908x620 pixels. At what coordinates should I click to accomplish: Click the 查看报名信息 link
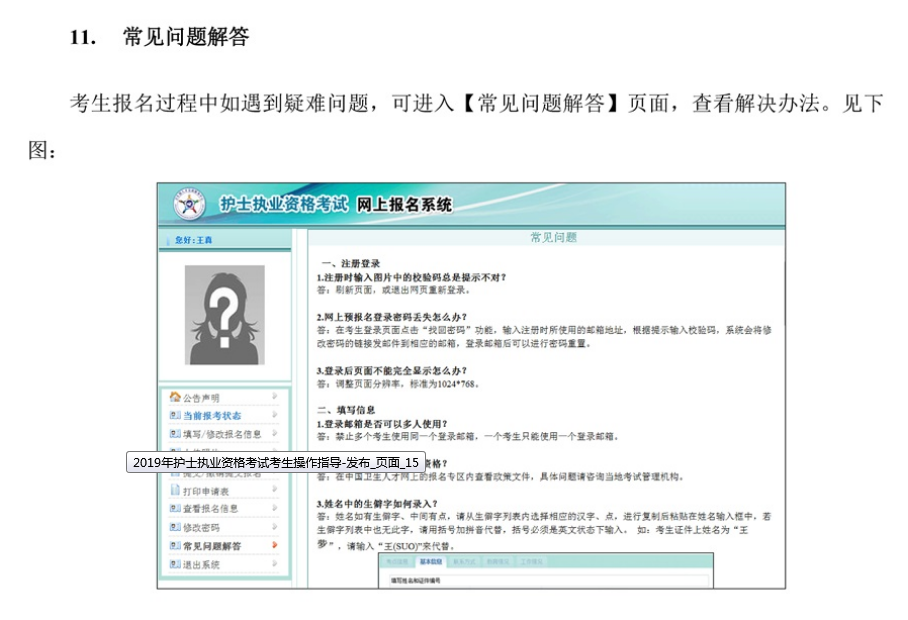(x=210, y=509)
